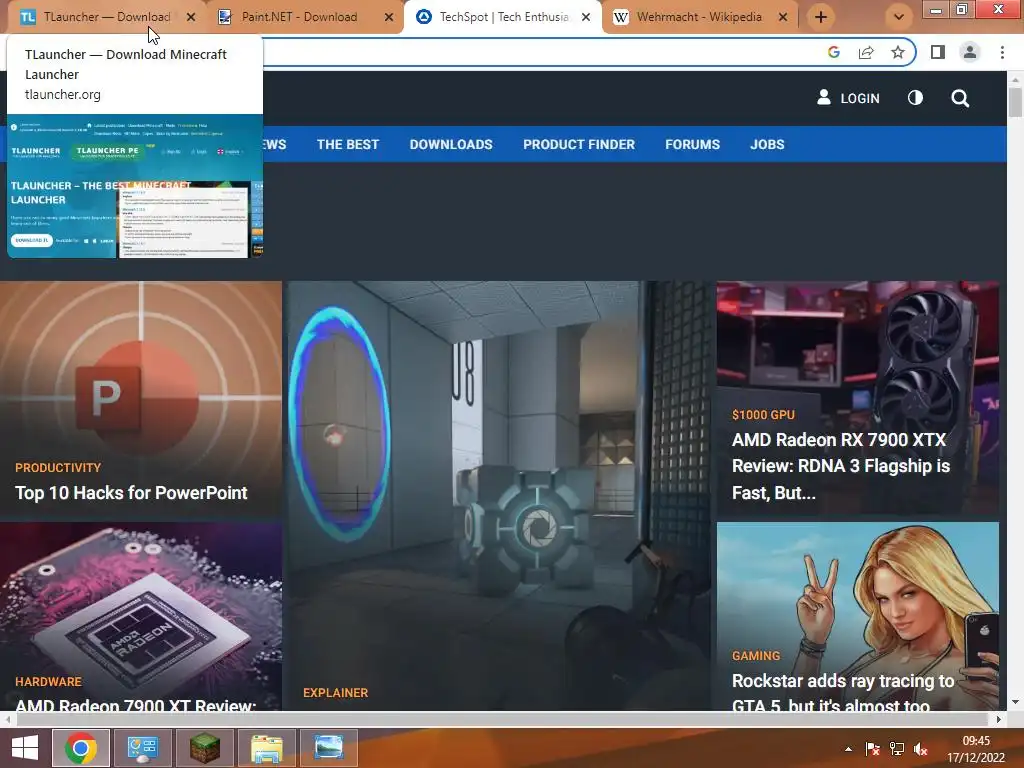Click the Google search icon in address bar

pyautogui.click(x=833, y=52)
